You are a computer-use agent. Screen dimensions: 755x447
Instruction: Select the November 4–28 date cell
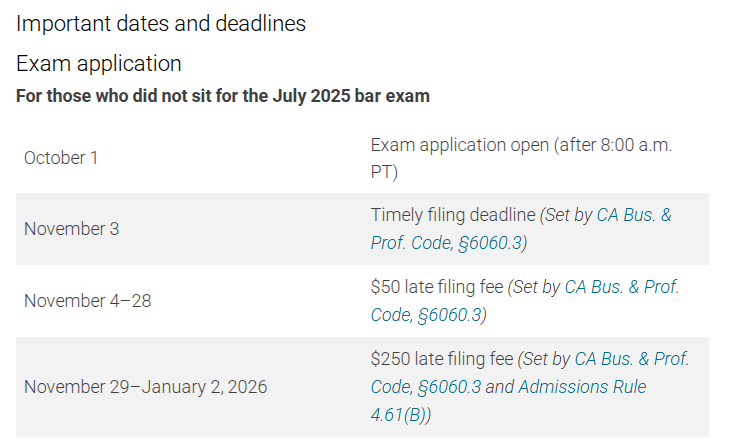click(x=88, y=301)
